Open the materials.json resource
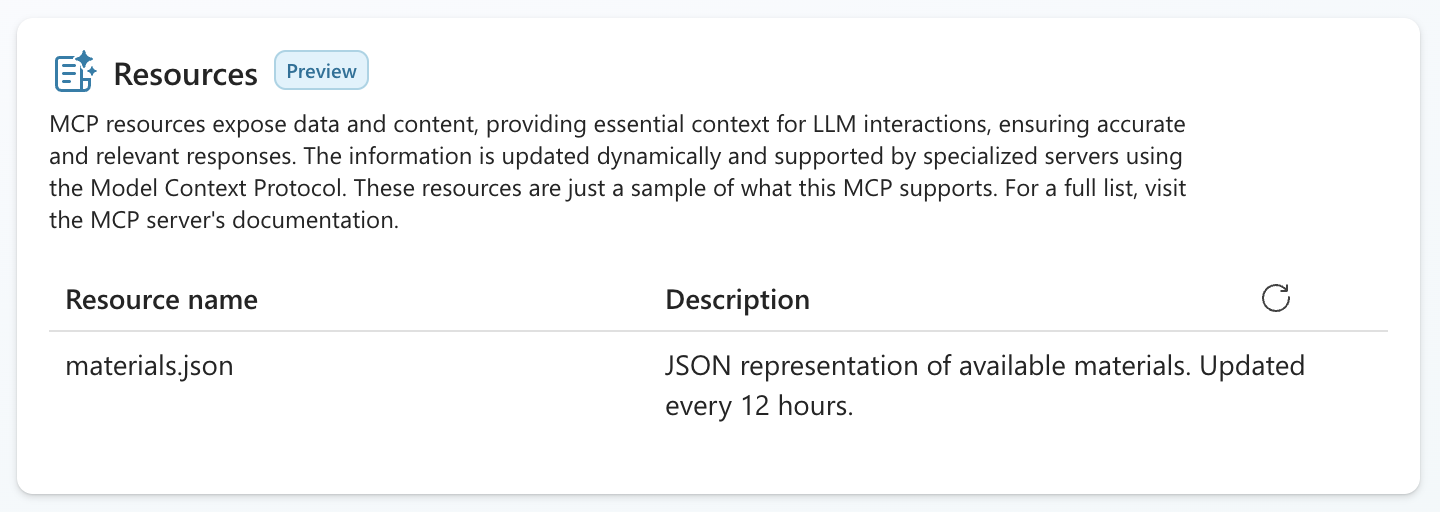The image size is (1440, 512). point(149,366)
